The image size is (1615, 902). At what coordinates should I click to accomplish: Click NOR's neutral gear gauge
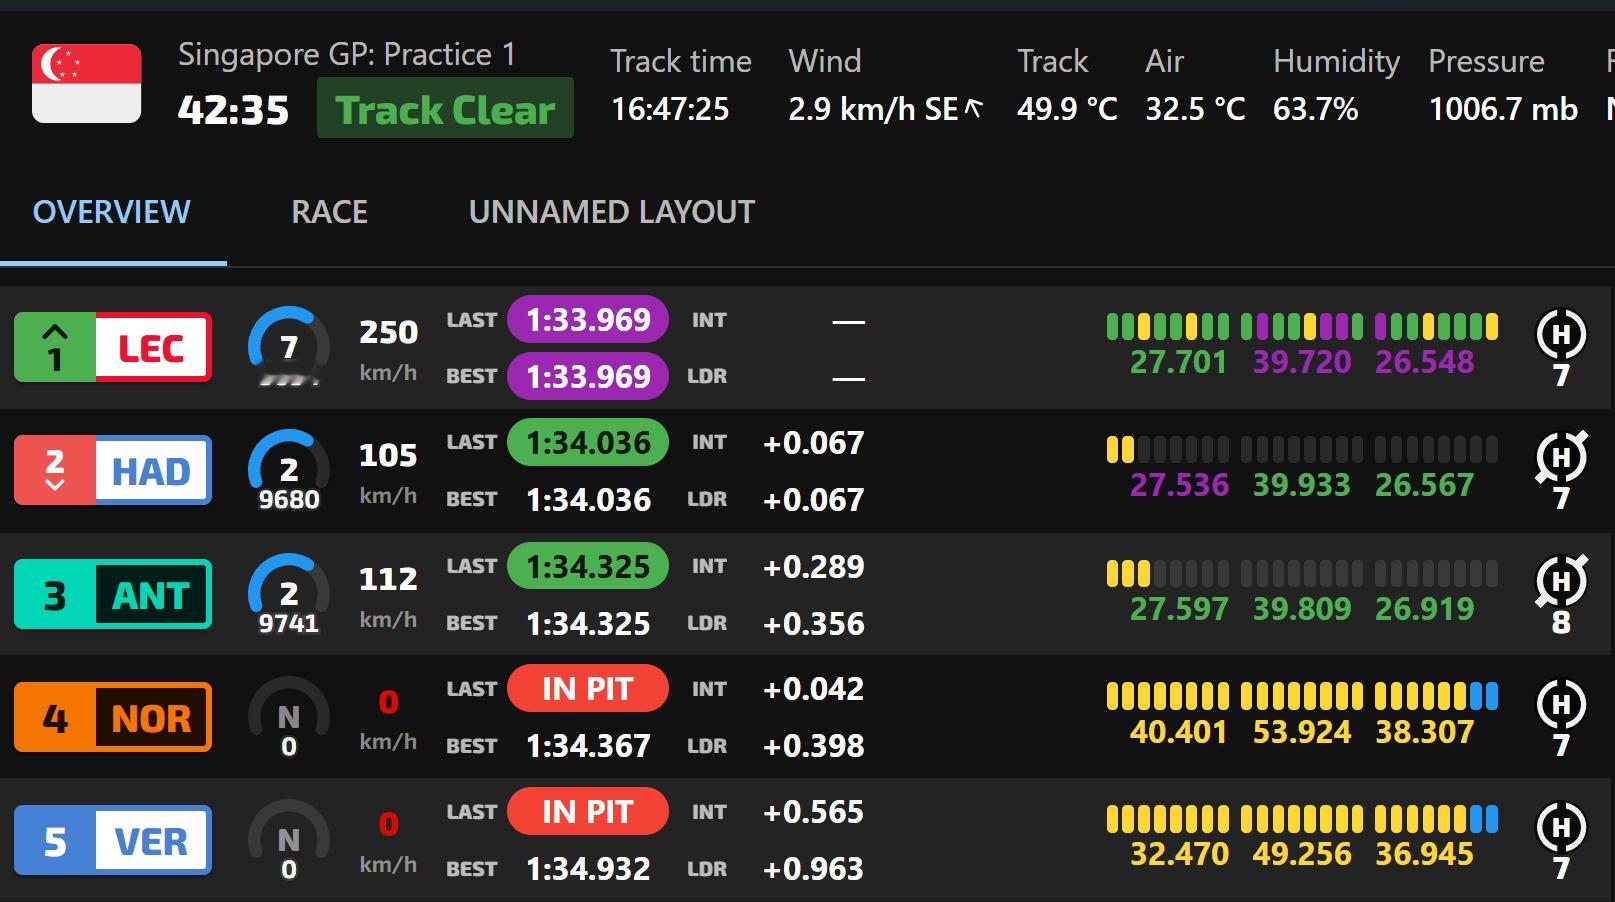289,718
